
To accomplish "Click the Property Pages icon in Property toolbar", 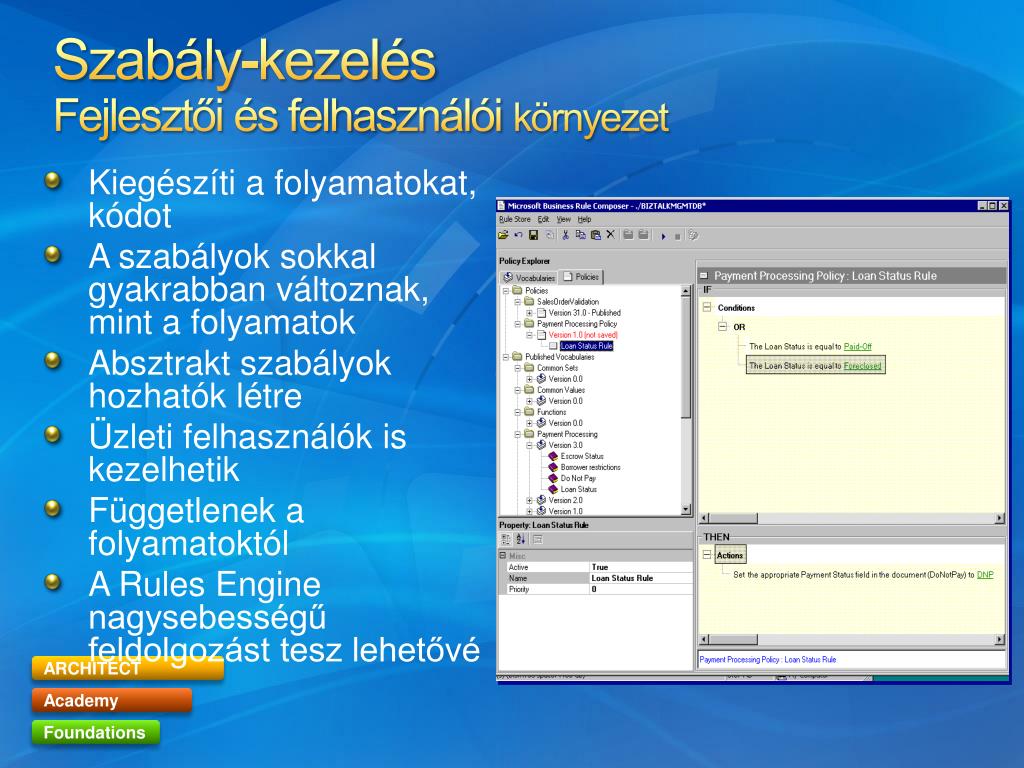I will pos(537,539).
